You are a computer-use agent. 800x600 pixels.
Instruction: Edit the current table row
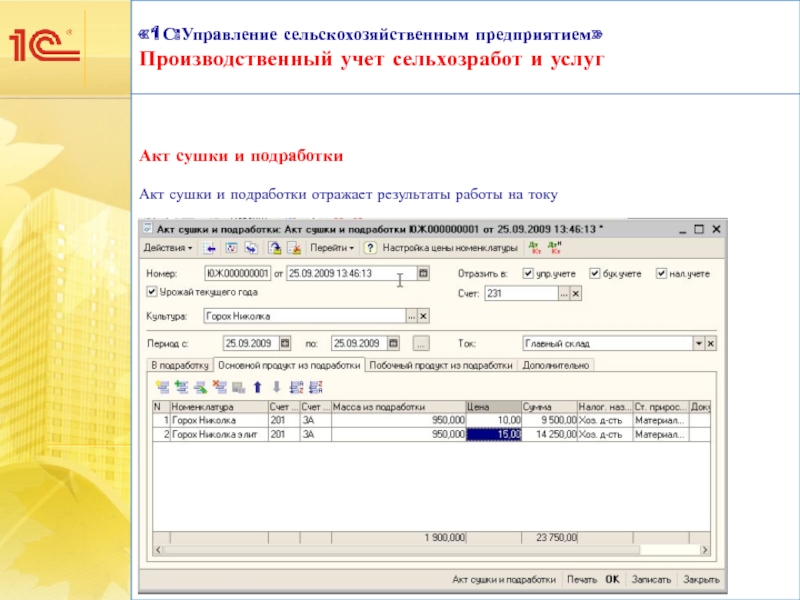coord(201,387)
